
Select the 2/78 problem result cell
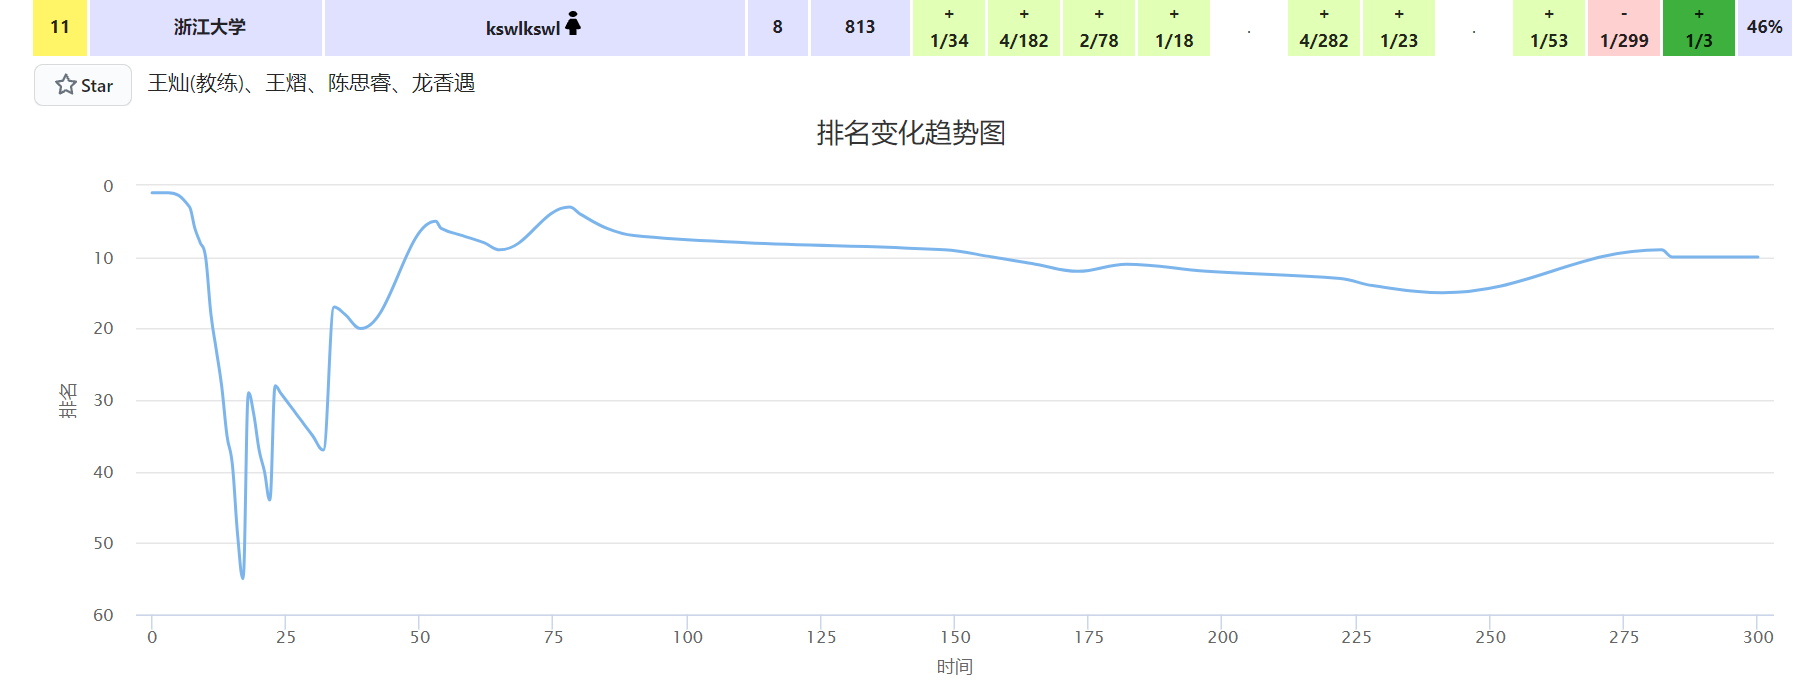[x=1099, y=28]
